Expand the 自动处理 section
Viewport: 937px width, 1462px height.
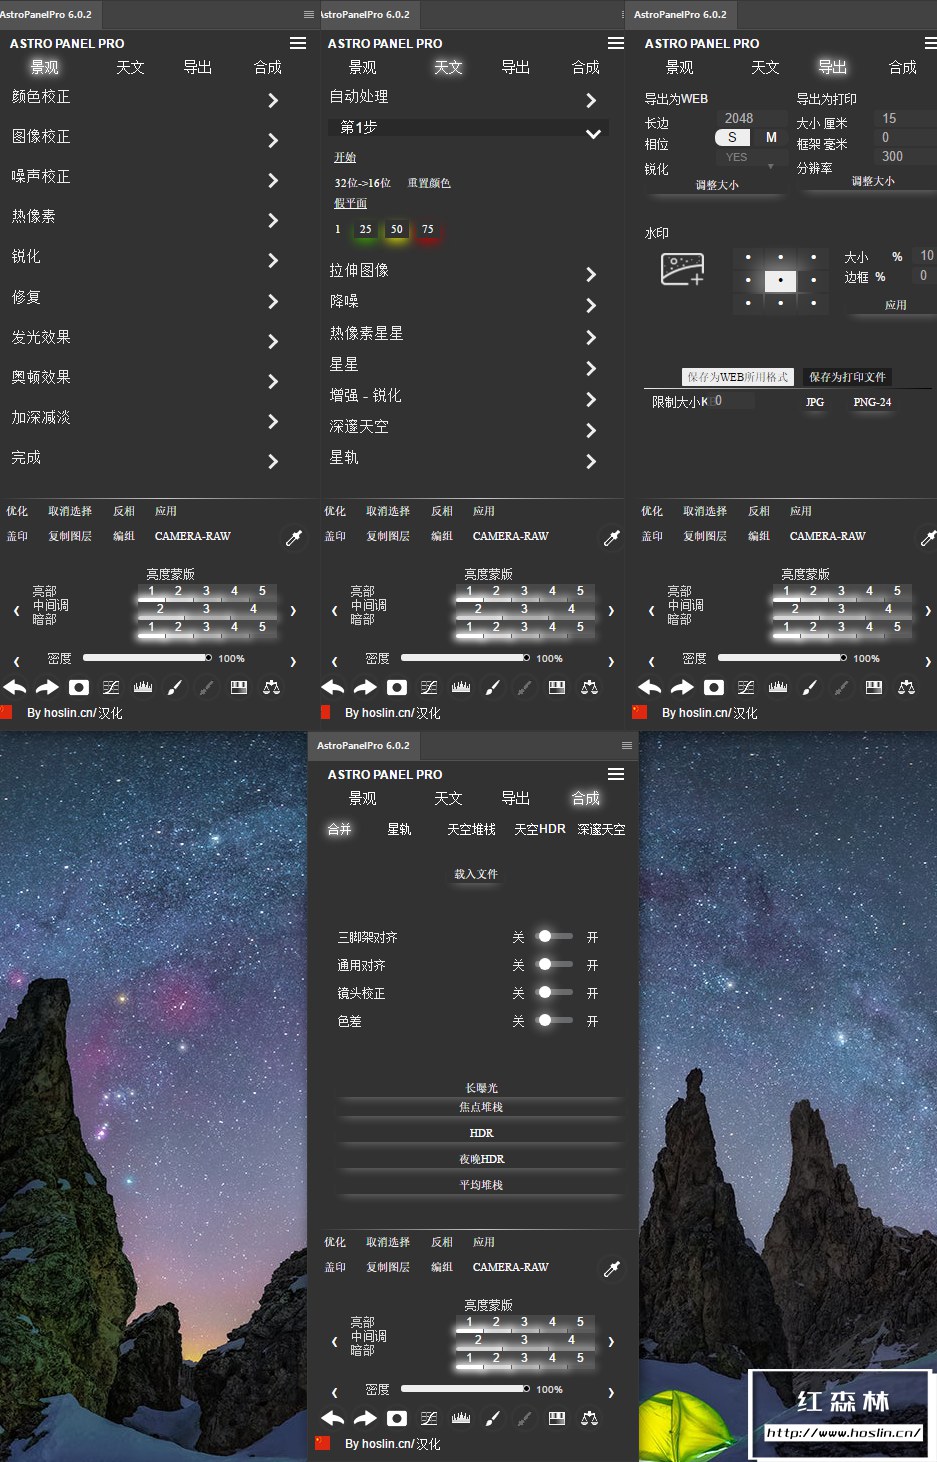coord(591,100)
